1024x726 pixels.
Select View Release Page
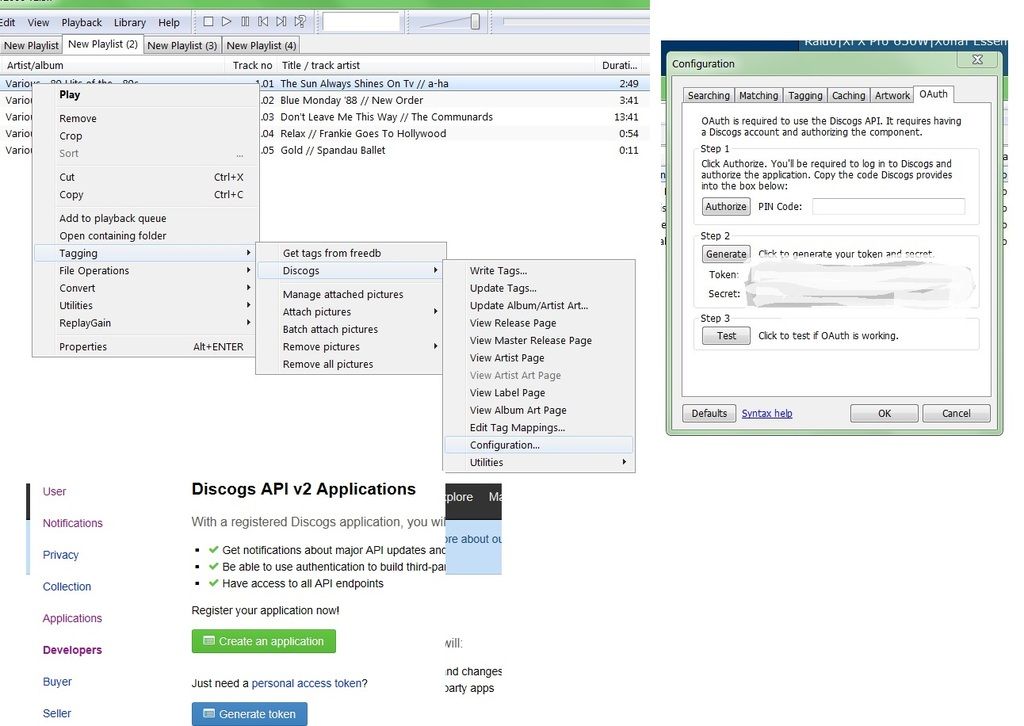pos(539,323)
